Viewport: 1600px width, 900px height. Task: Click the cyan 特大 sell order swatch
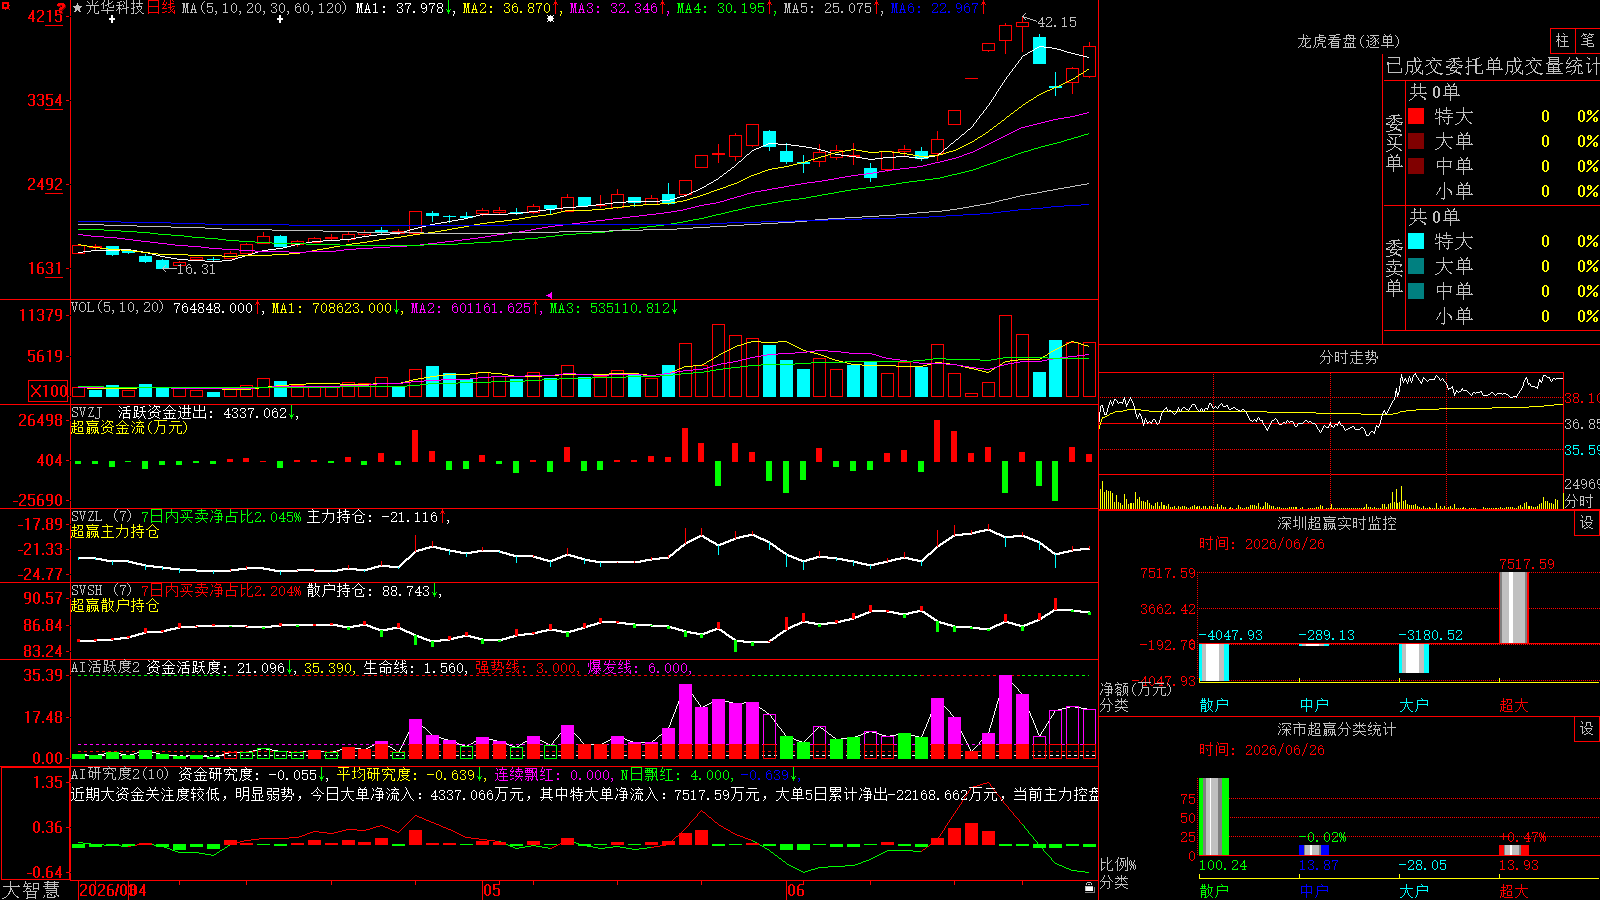(x=1416, y=241)
